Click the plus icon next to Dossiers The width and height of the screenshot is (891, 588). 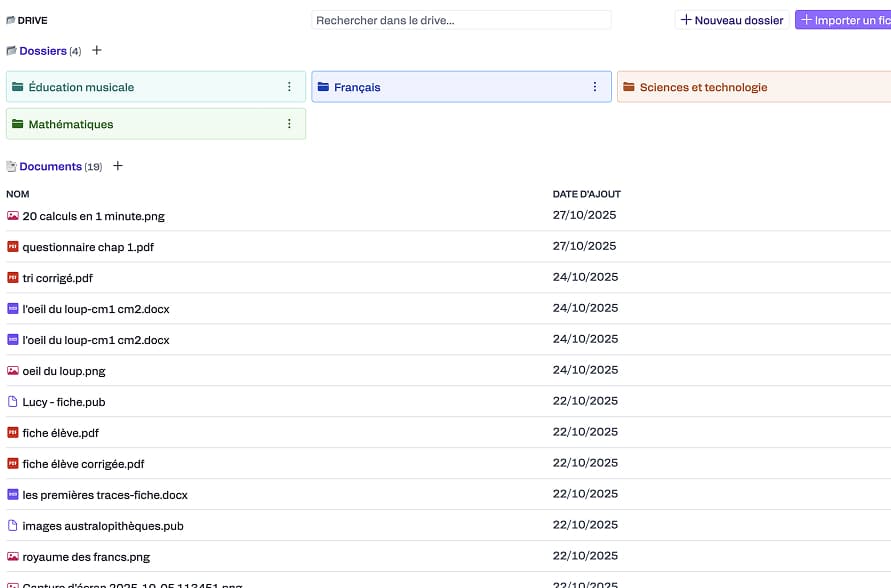click(x=97, y=51)
